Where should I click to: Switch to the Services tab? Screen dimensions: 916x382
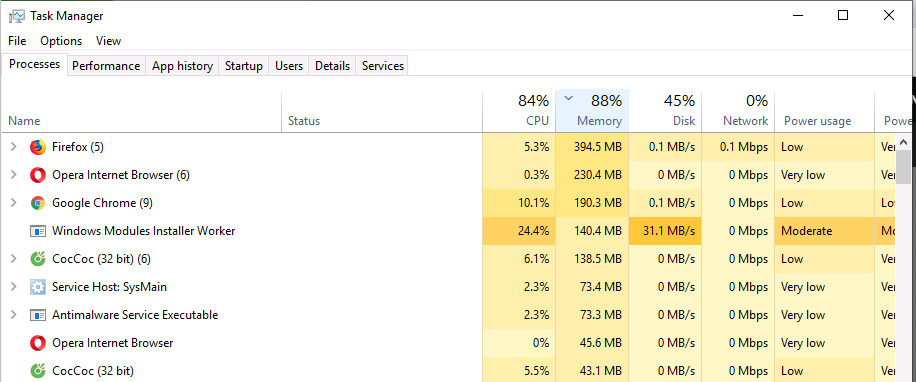pos(383,66)
